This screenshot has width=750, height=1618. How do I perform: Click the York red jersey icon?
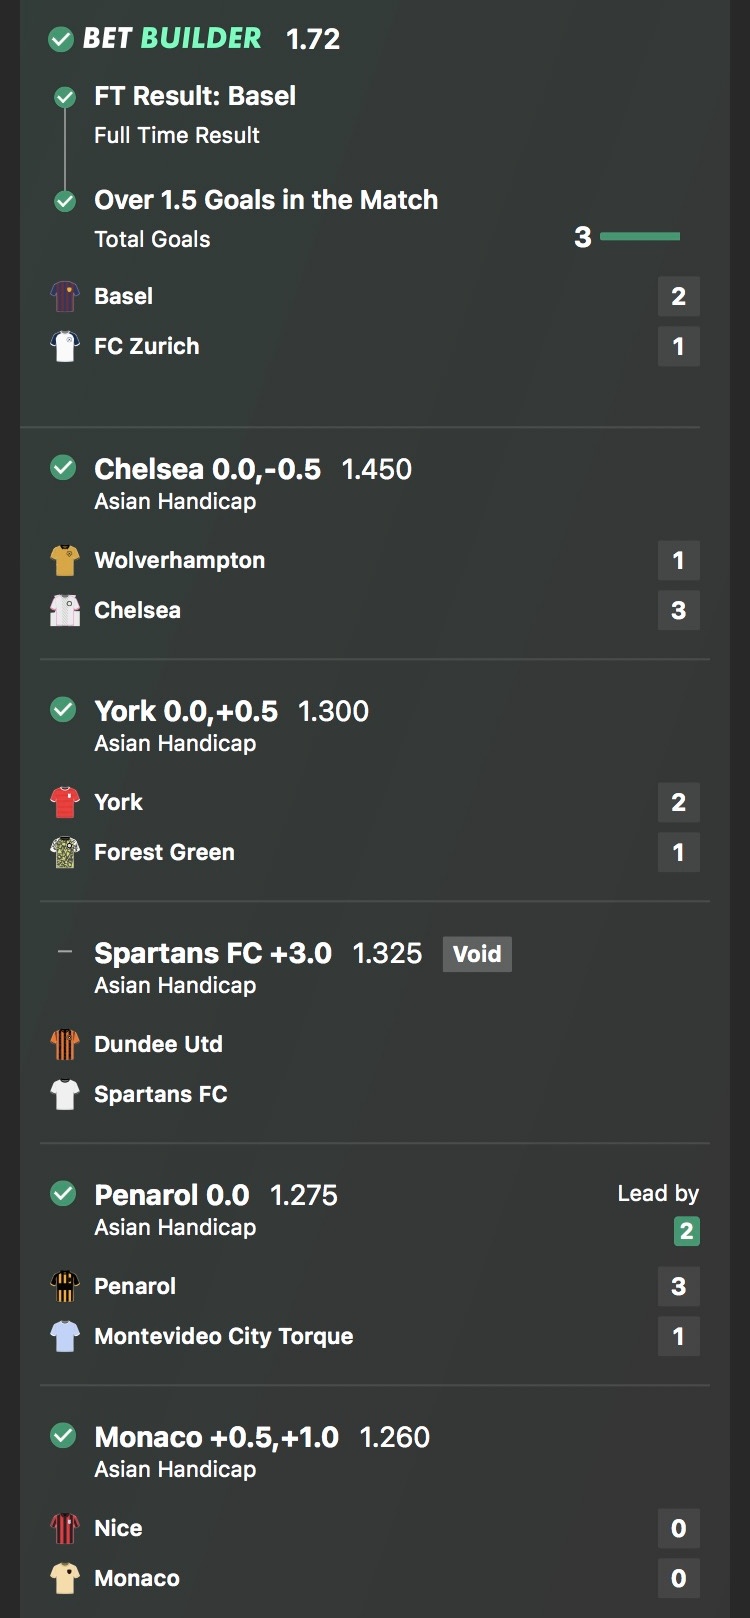(65, 802)
